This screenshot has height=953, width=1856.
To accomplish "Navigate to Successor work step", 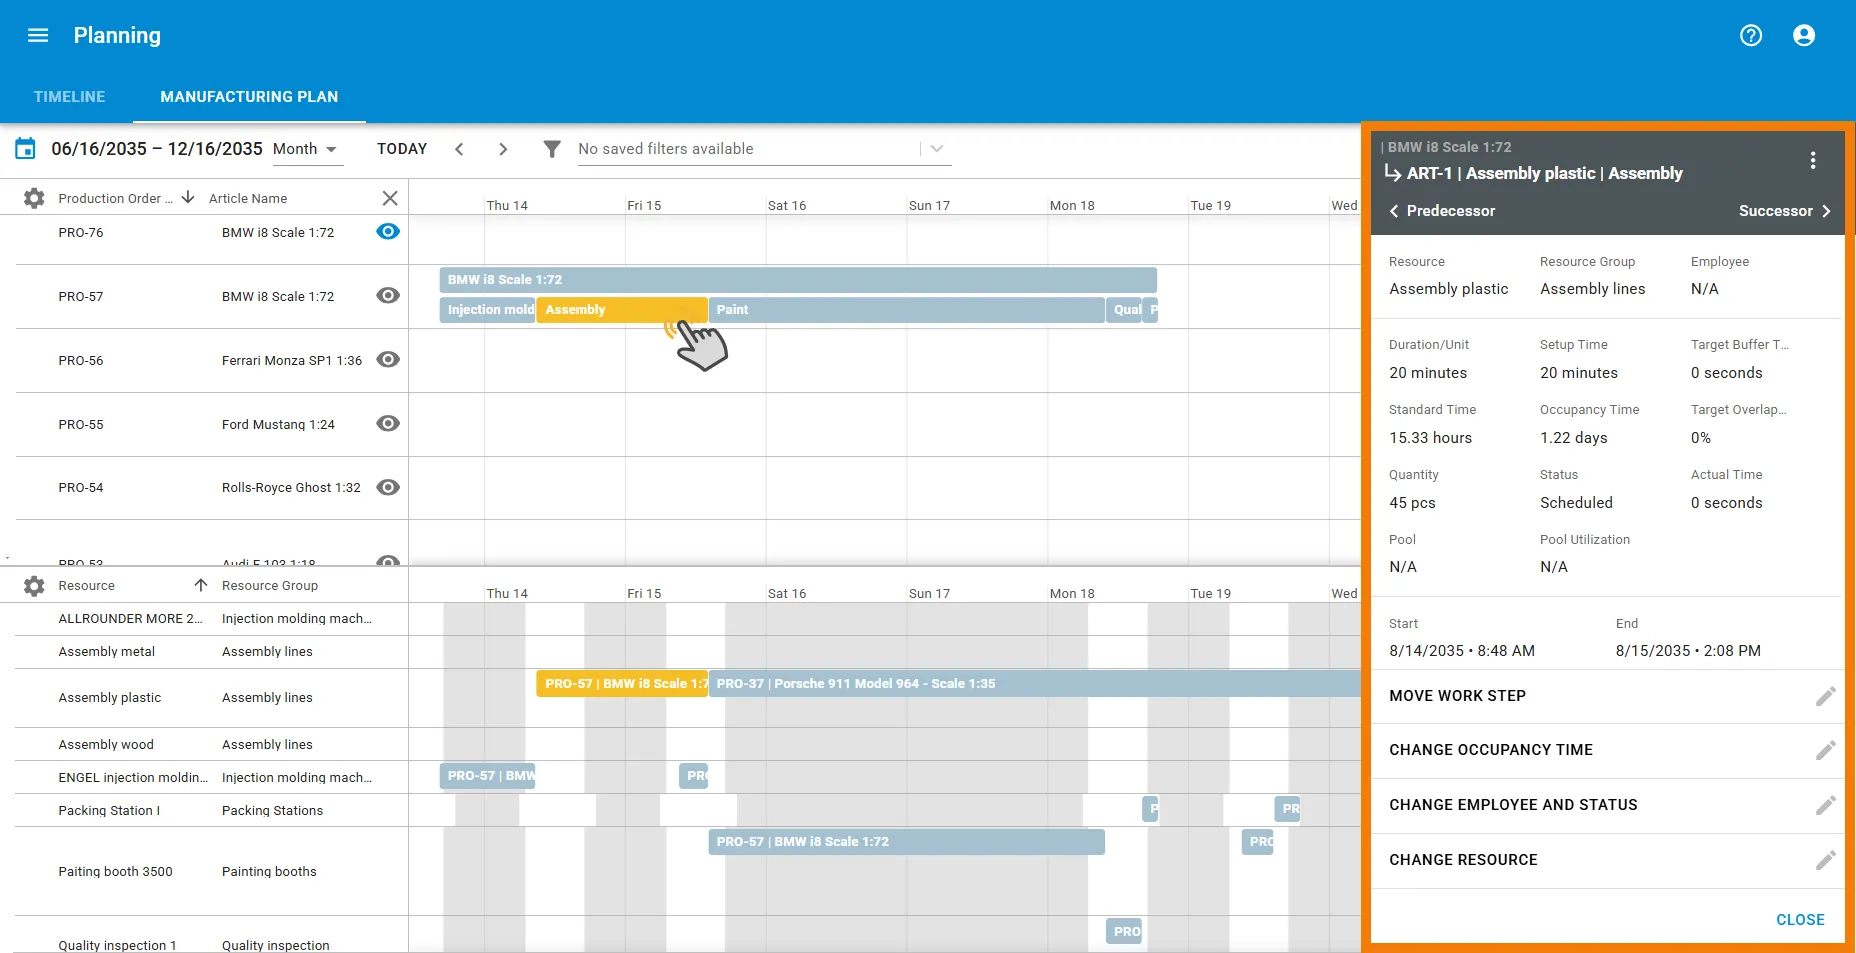I will point(1786,211).
